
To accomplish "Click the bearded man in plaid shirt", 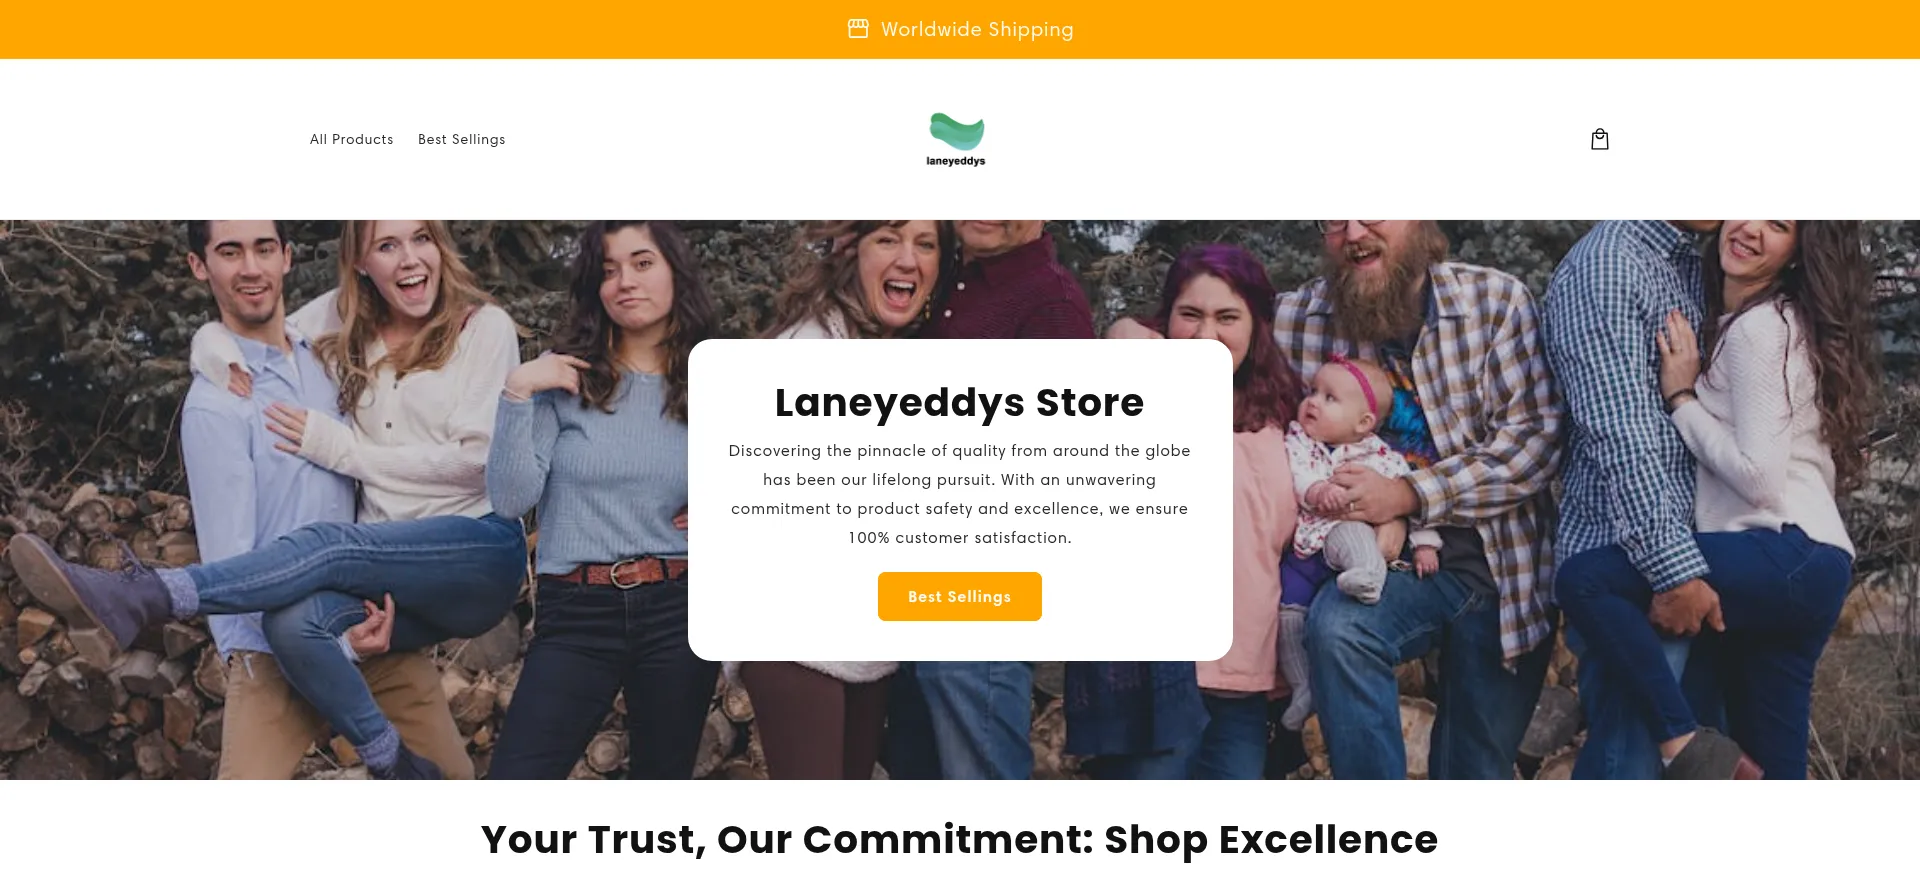I will pos(1400,400).
